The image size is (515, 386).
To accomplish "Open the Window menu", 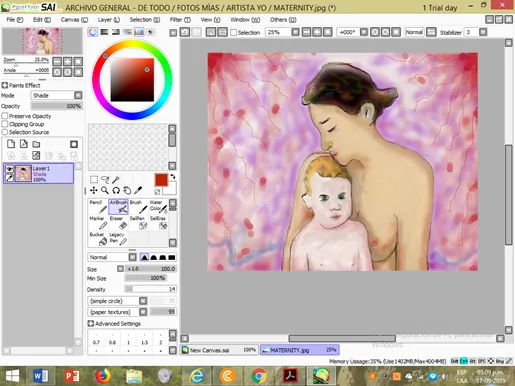I will click(245, 20).
